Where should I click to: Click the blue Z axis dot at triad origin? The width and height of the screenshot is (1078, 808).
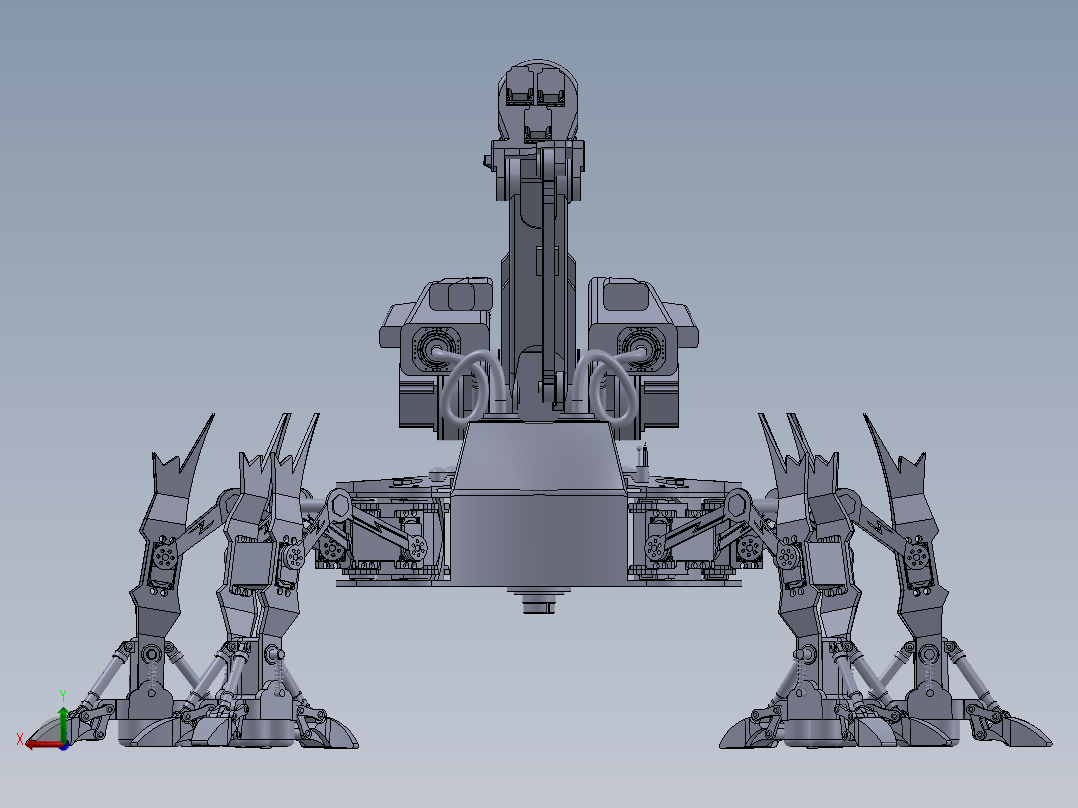[64, 745]
